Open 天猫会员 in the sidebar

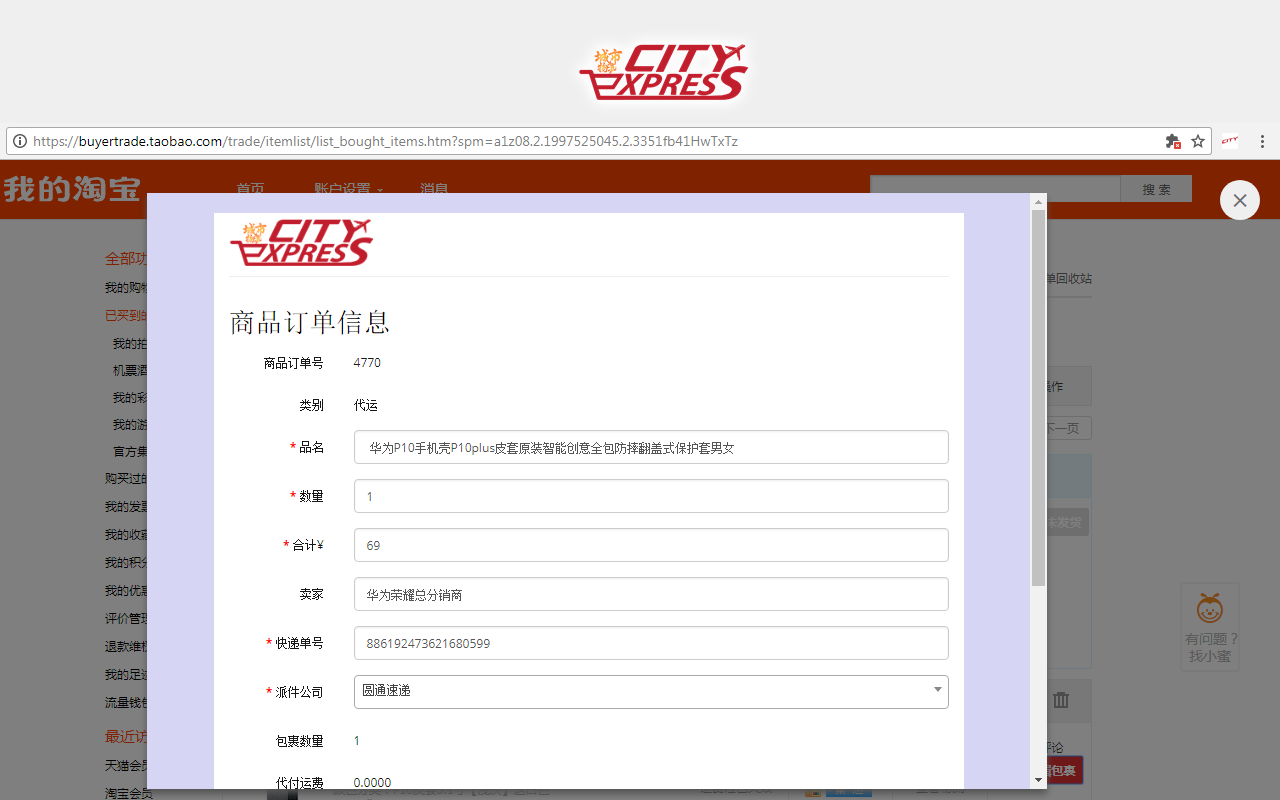point(126,765)
